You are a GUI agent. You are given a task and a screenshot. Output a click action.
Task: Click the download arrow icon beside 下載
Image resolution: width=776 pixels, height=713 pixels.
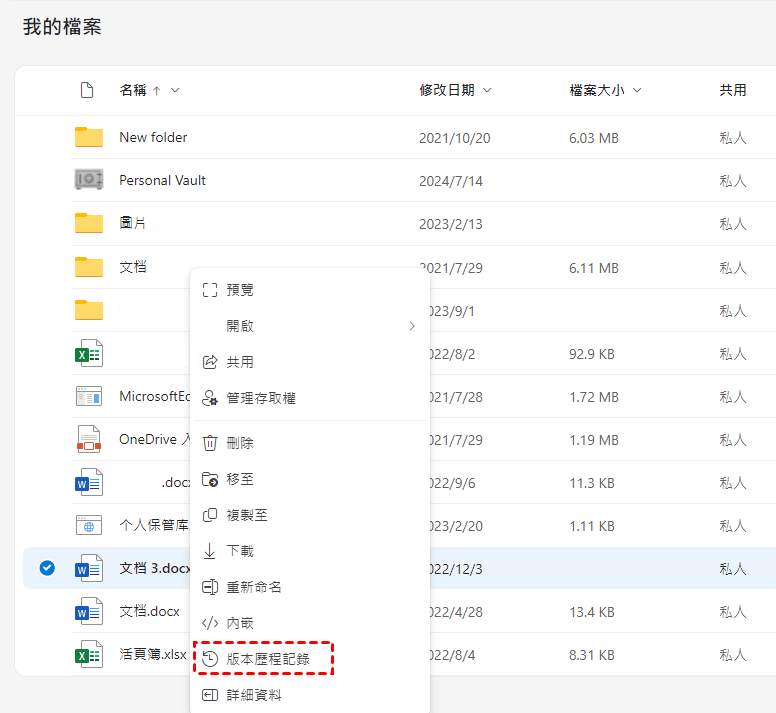coord(210,551)
